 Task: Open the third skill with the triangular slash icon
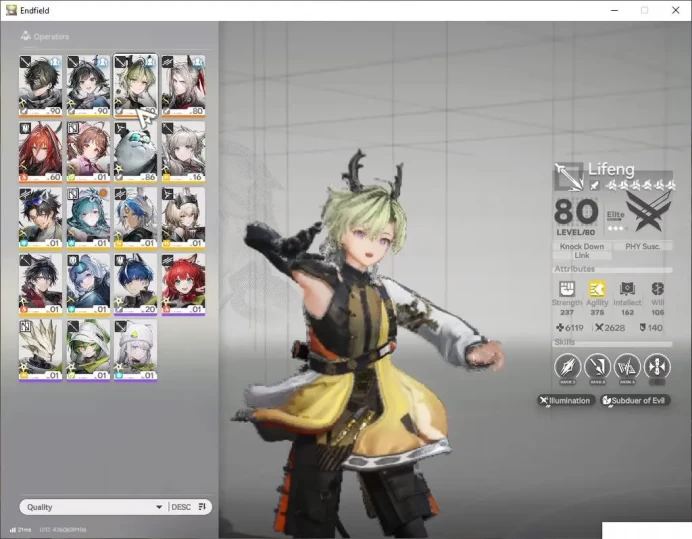point(627,366)
